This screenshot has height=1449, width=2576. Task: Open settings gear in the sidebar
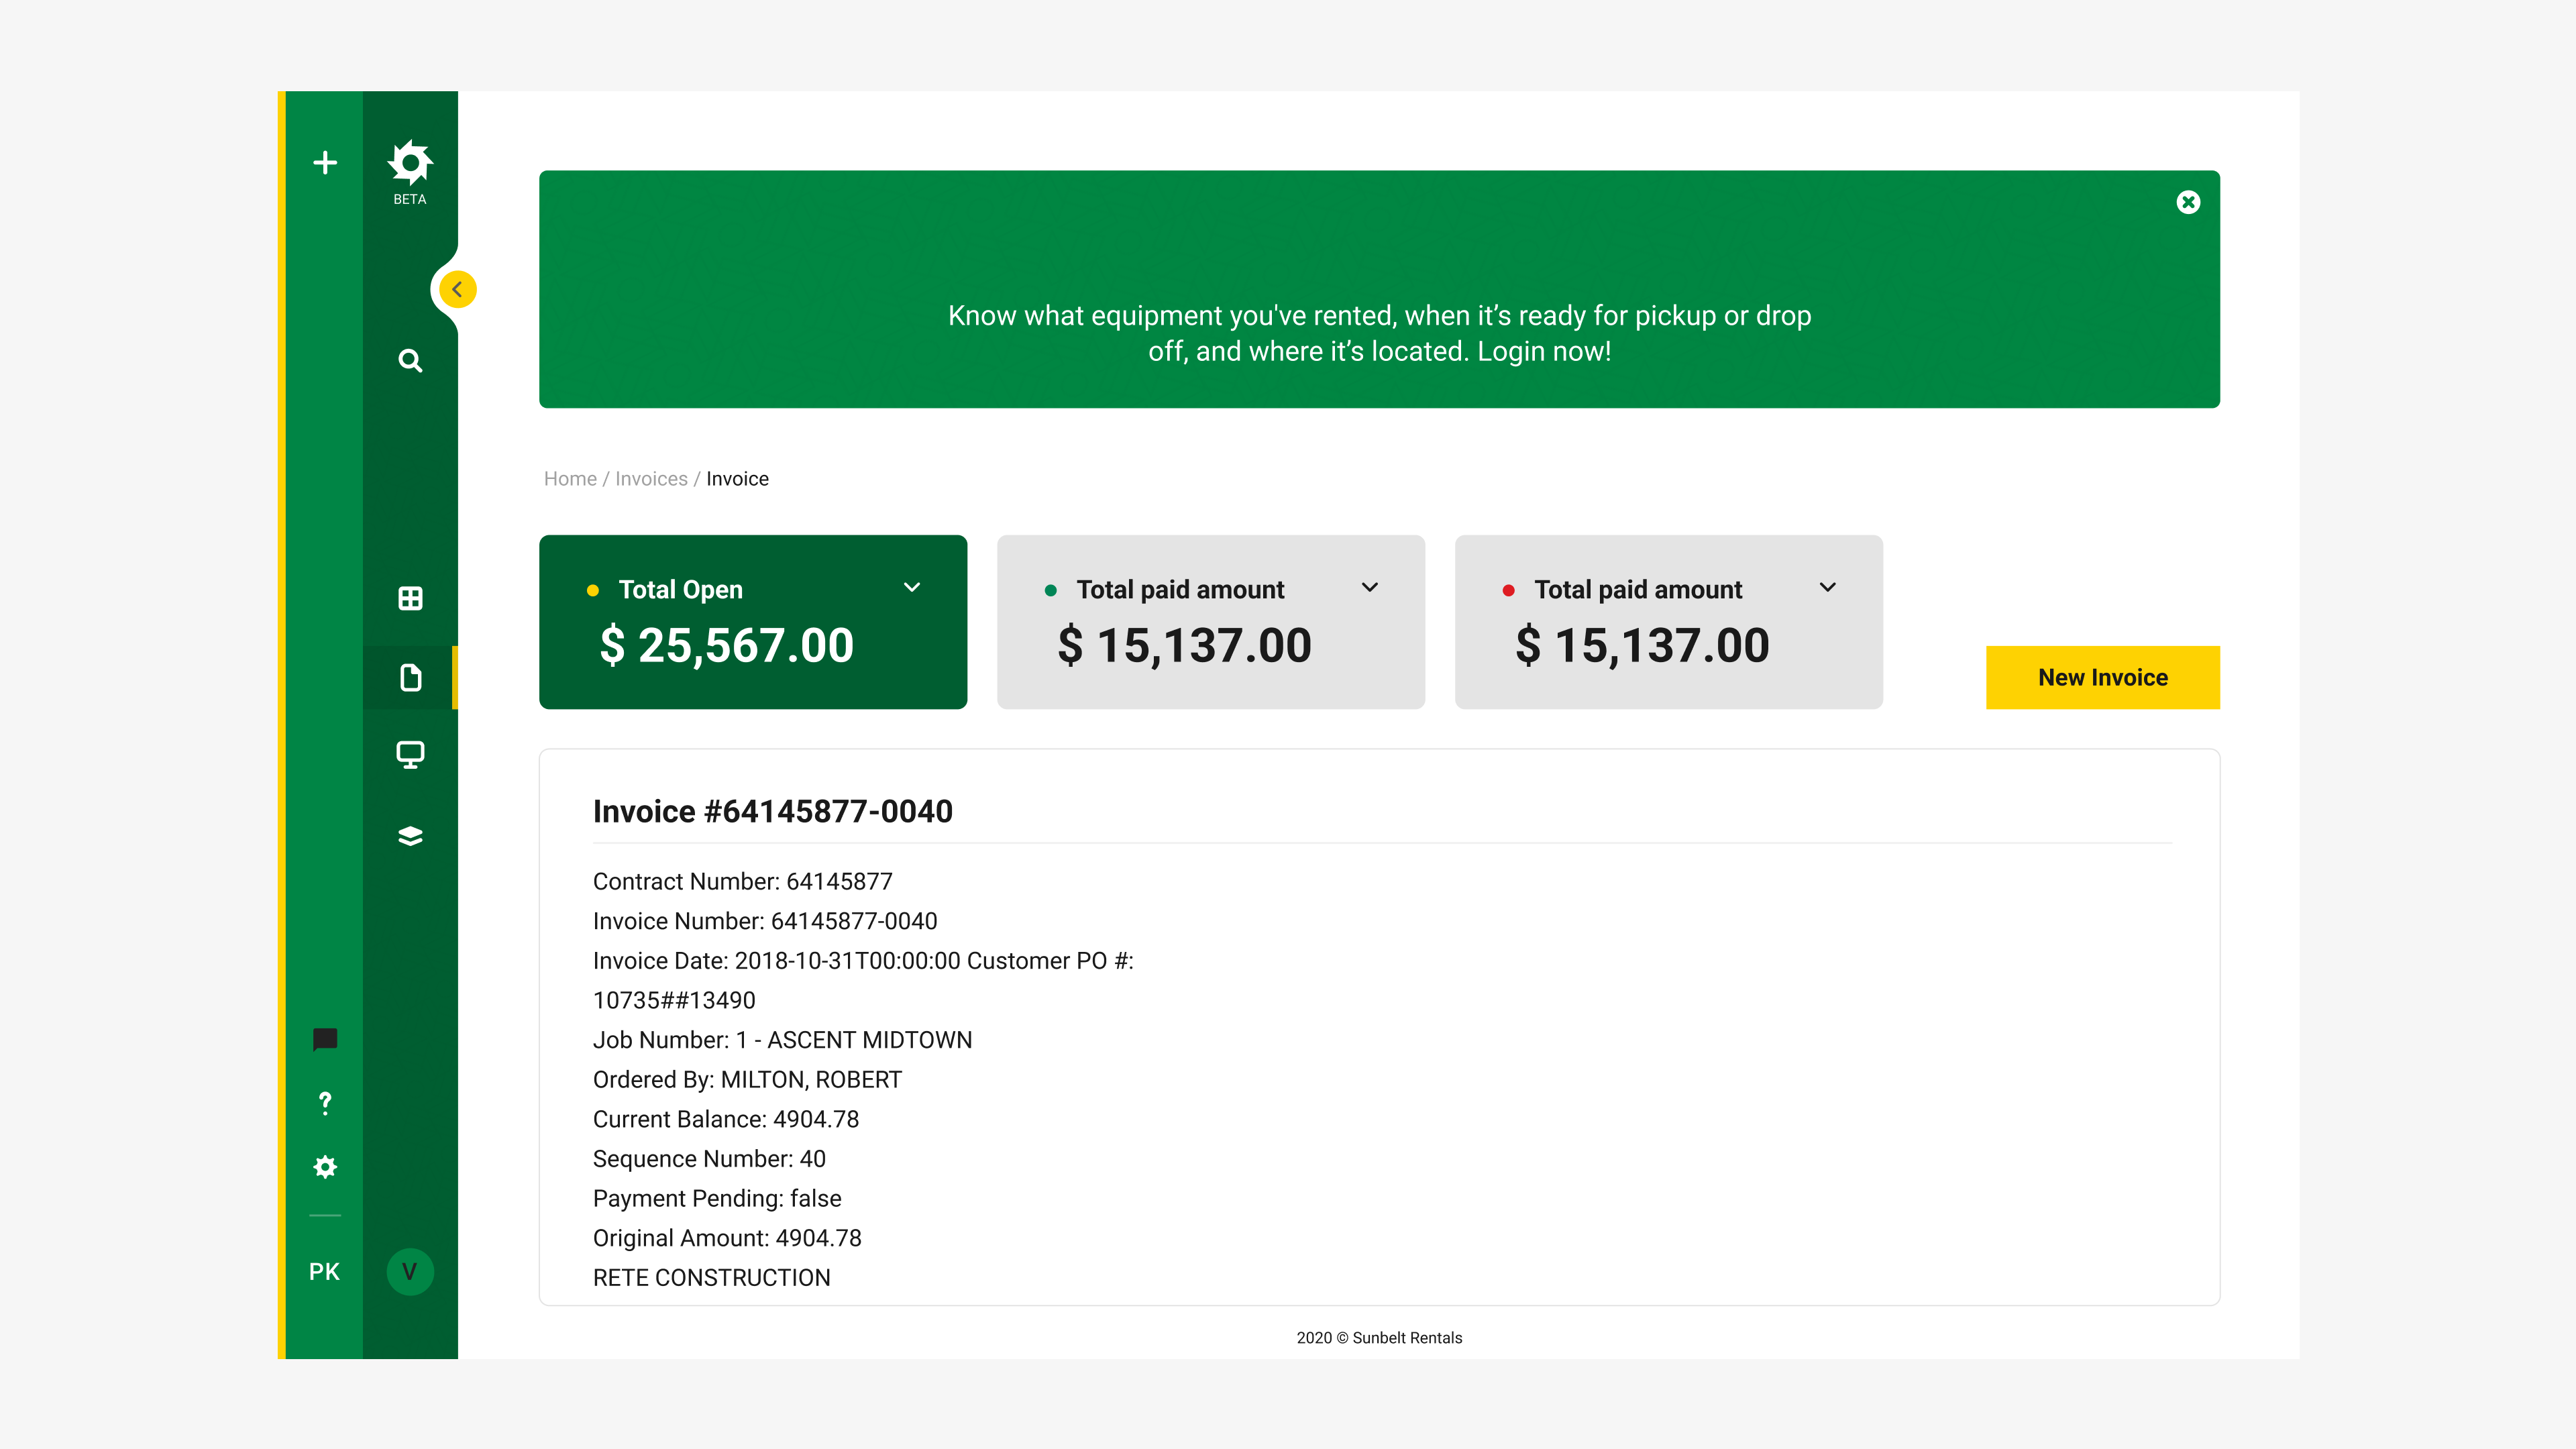point(325,1167)
